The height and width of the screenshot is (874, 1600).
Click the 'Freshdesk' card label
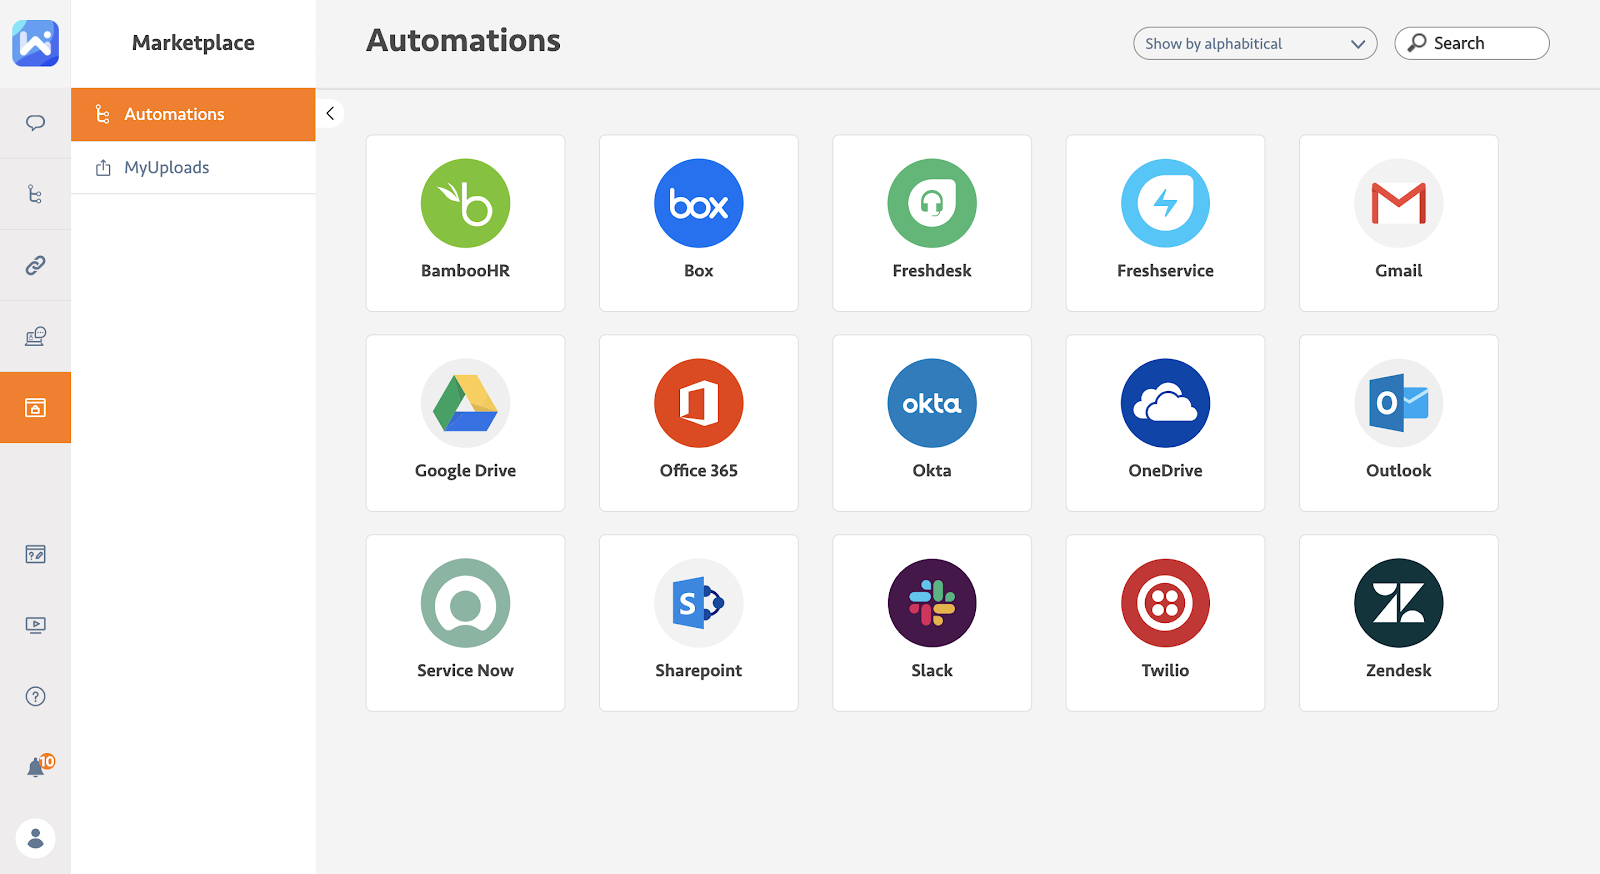(932, 271)
